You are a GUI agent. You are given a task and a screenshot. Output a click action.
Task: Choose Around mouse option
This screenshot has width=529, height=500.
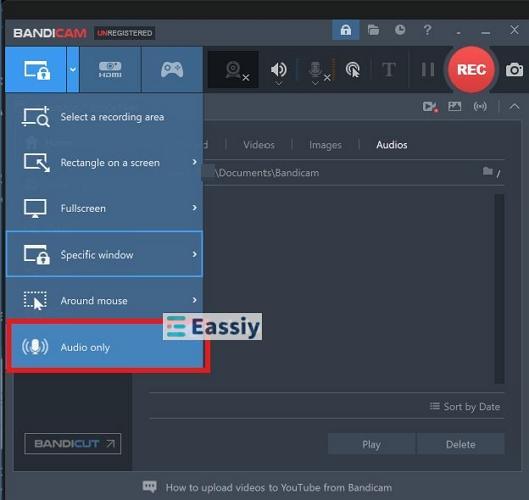click(x=105, y=300)
